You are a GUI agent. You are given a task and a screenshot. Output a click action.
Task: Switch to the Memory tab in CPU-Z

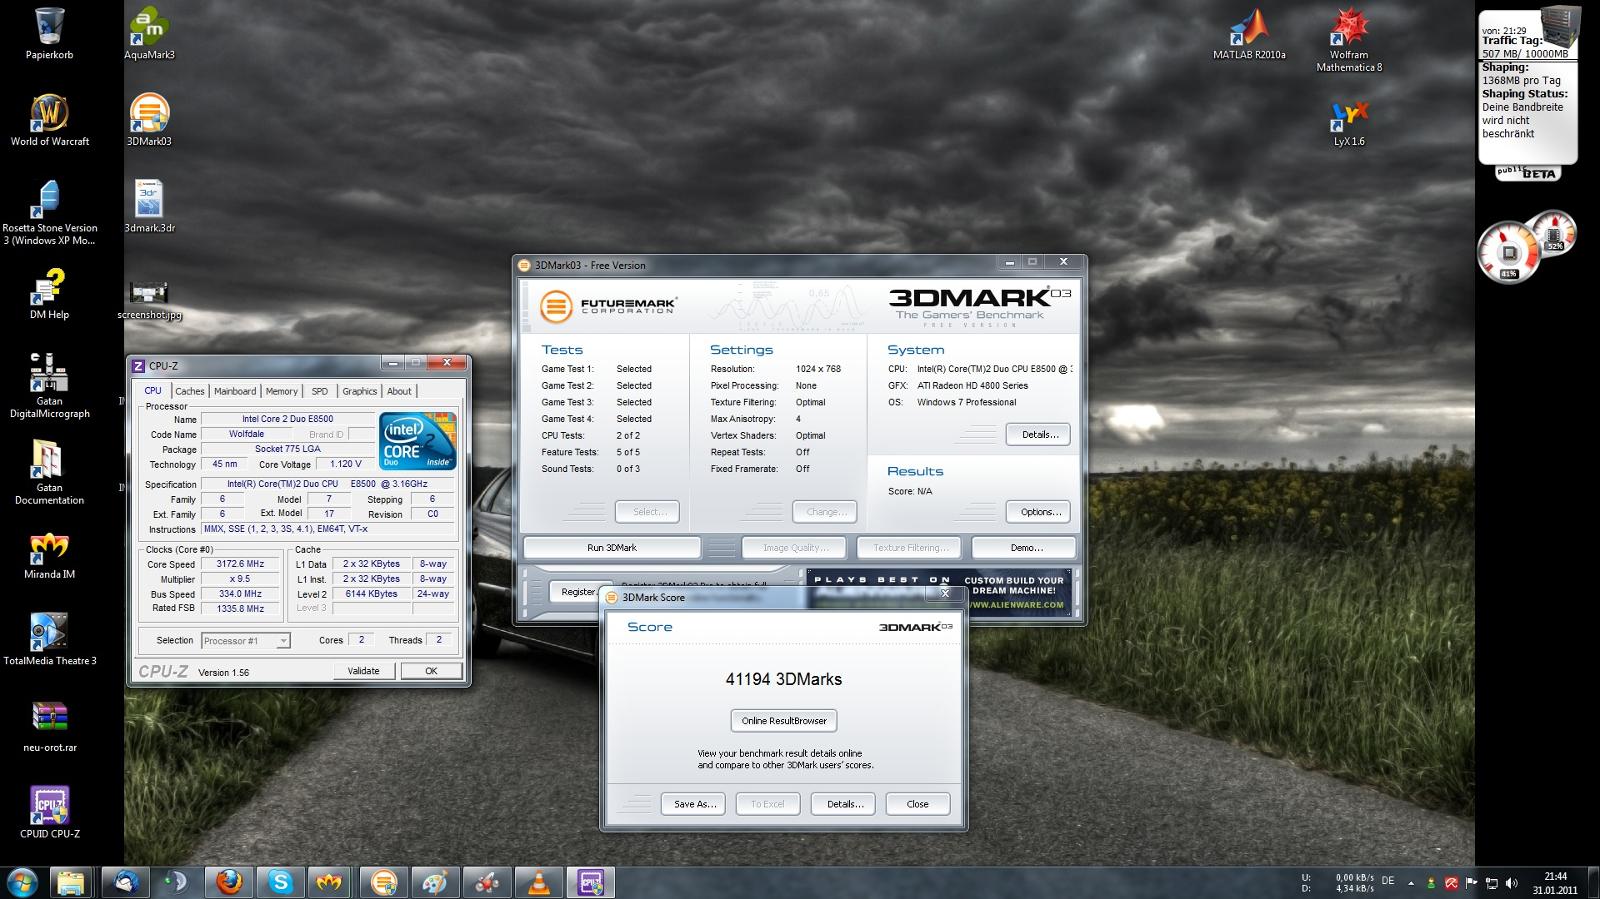[281, 391]
